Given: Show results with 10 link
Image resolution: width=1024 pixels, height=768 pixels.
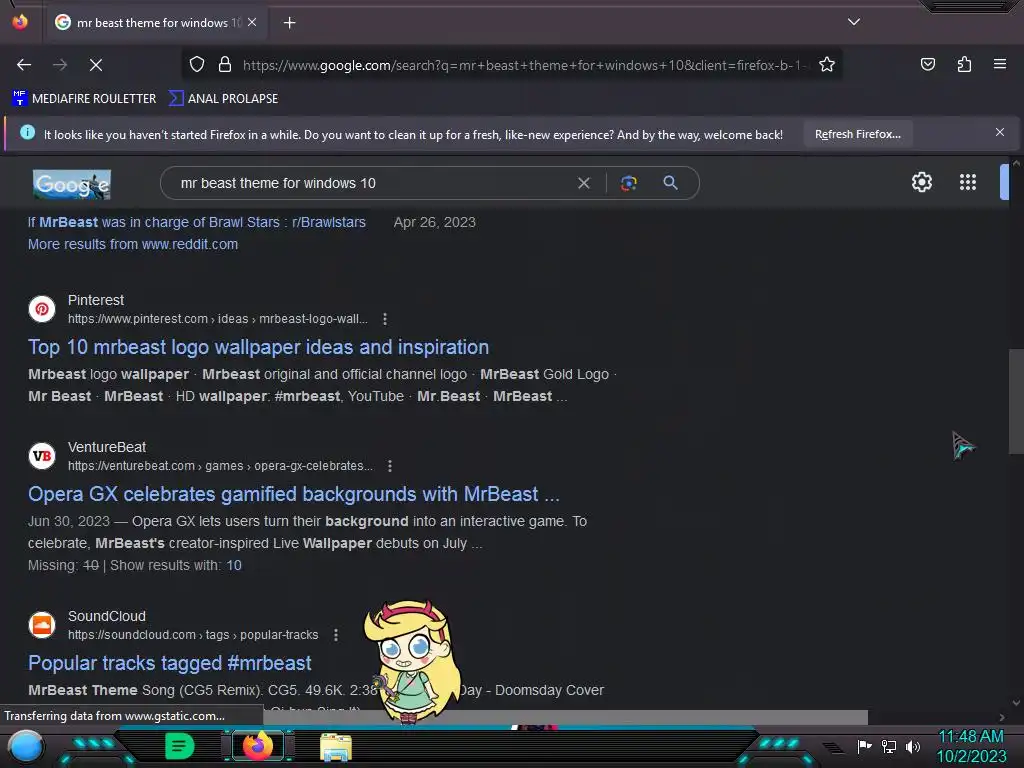Looking at the screenshot, I should [234, 566].
